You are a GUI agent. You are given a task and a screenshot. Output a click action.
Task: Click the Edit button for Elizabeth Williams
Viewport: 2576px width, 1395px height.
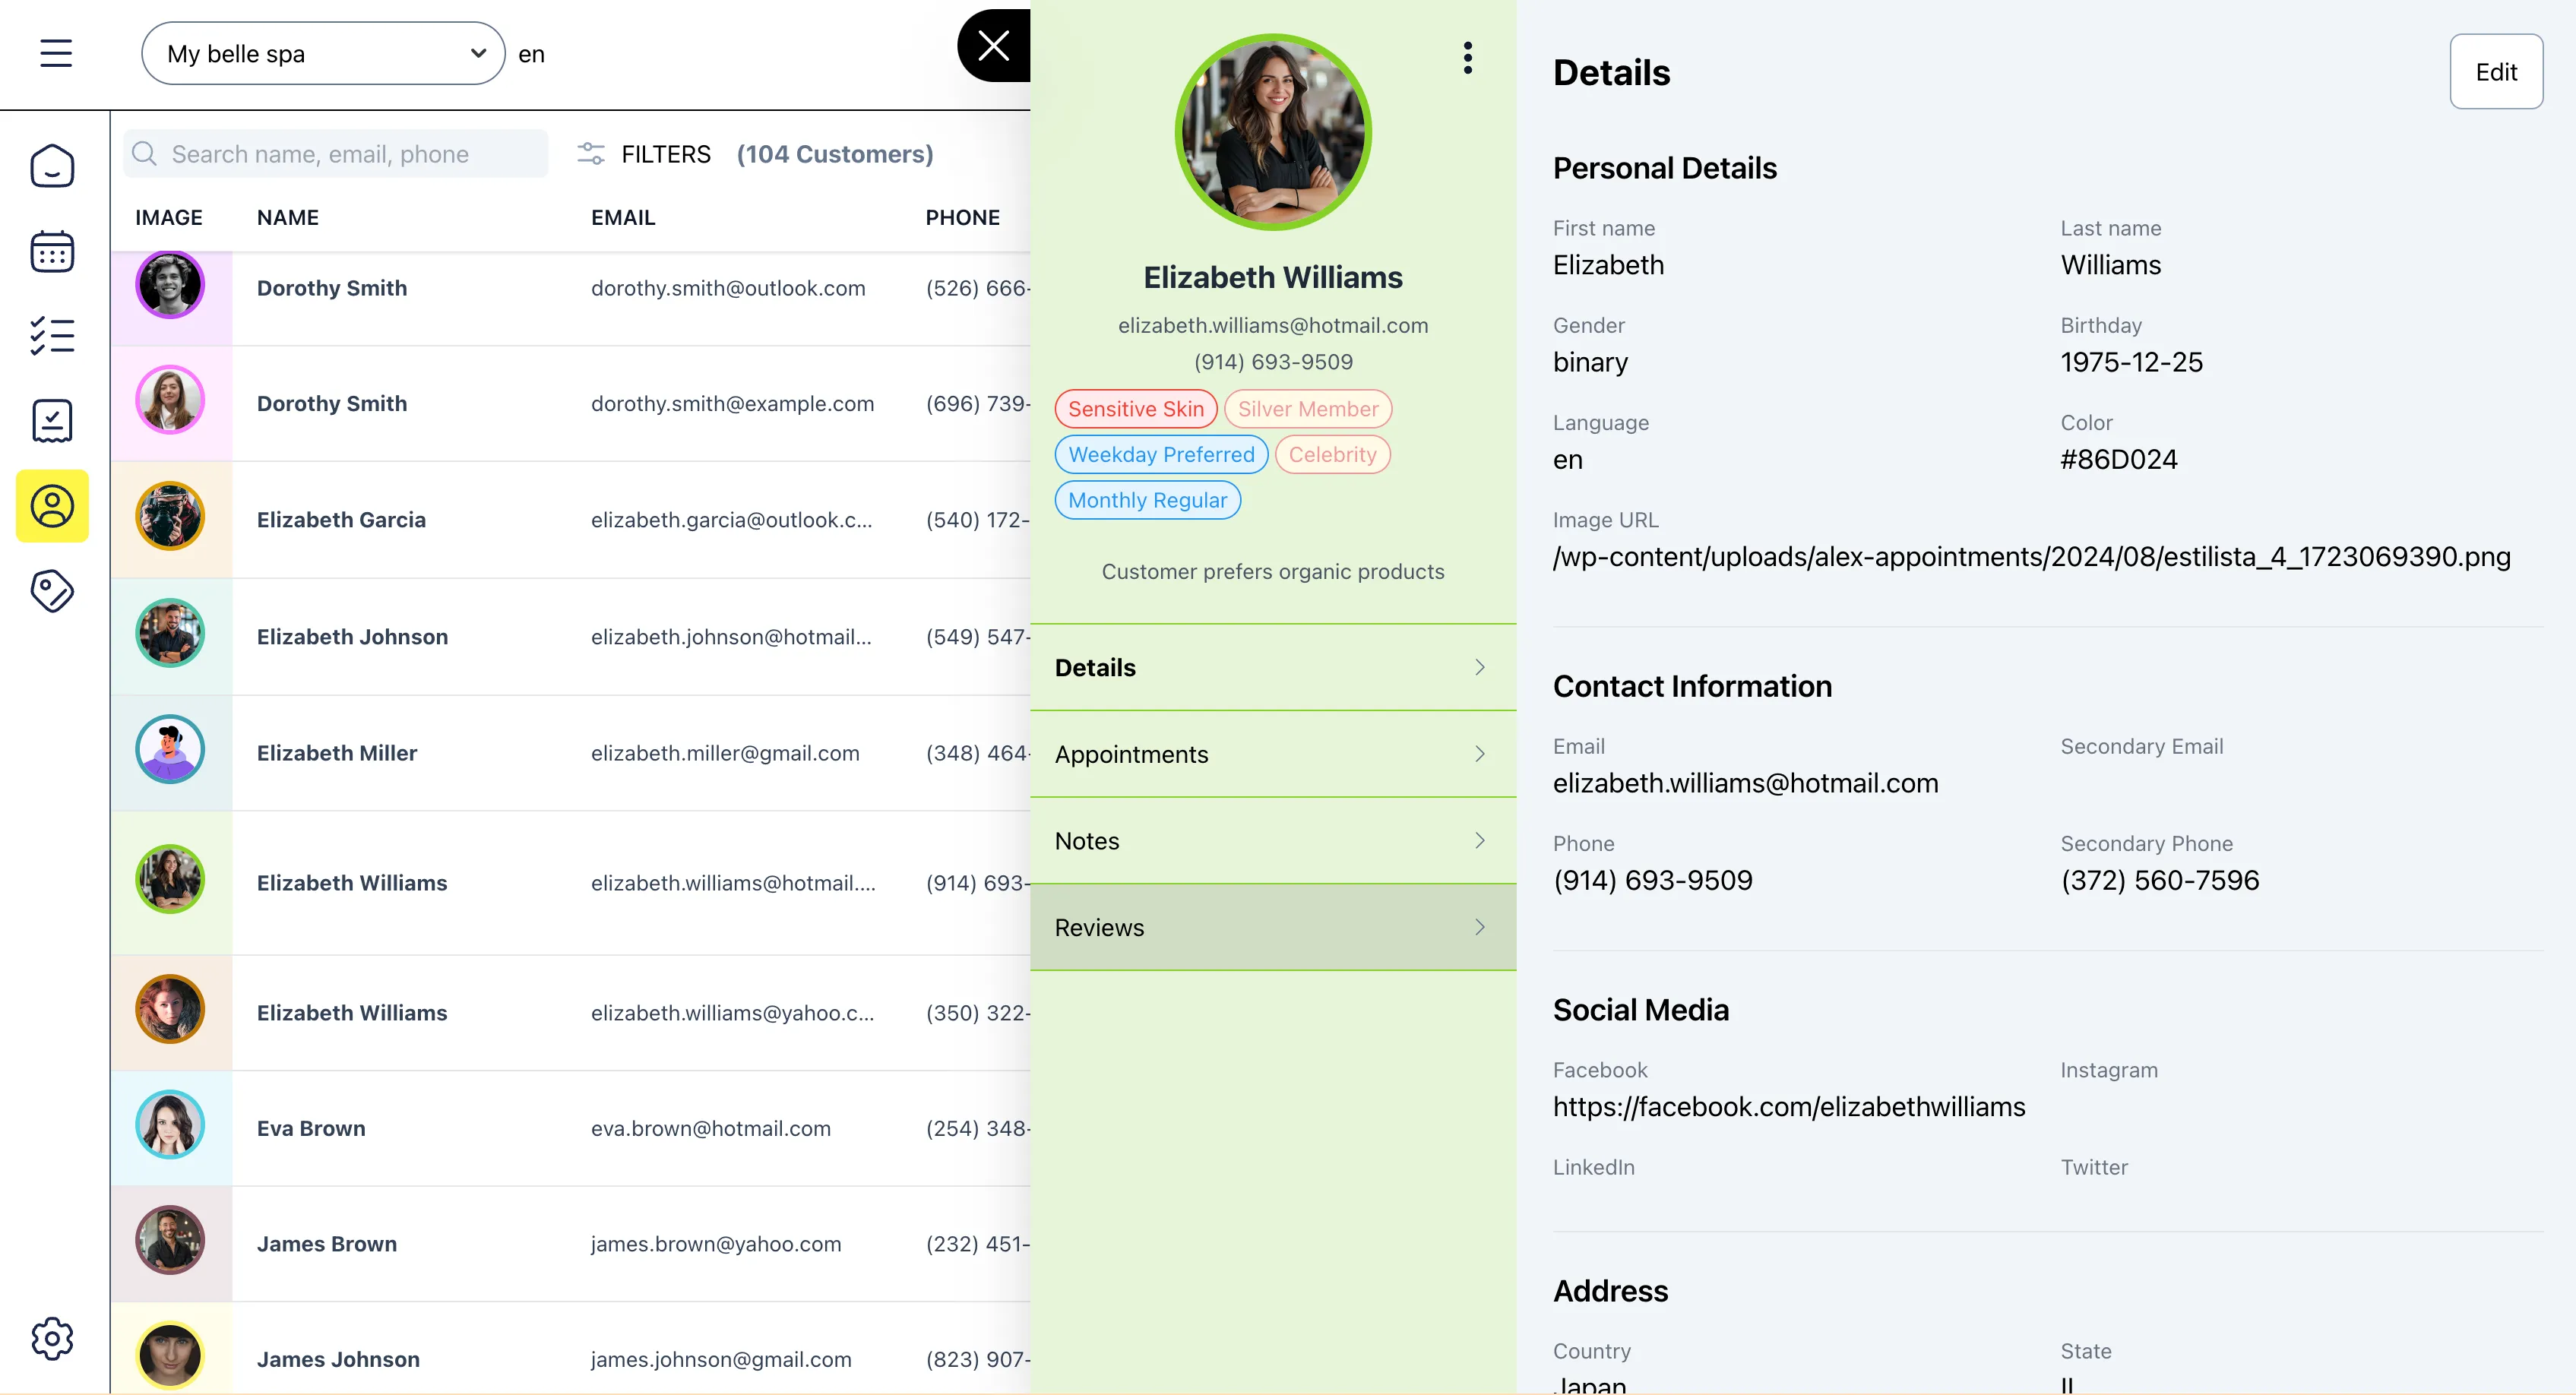point(2495,71)
